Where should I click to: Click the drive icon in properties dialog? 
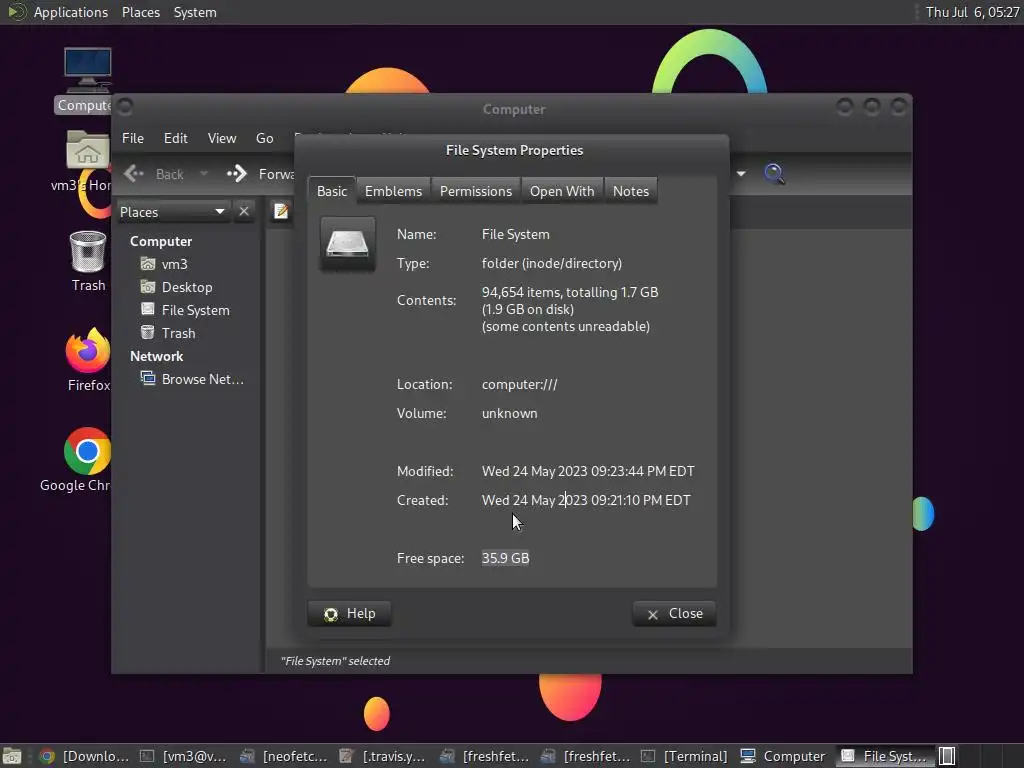[x=347, y=244]
